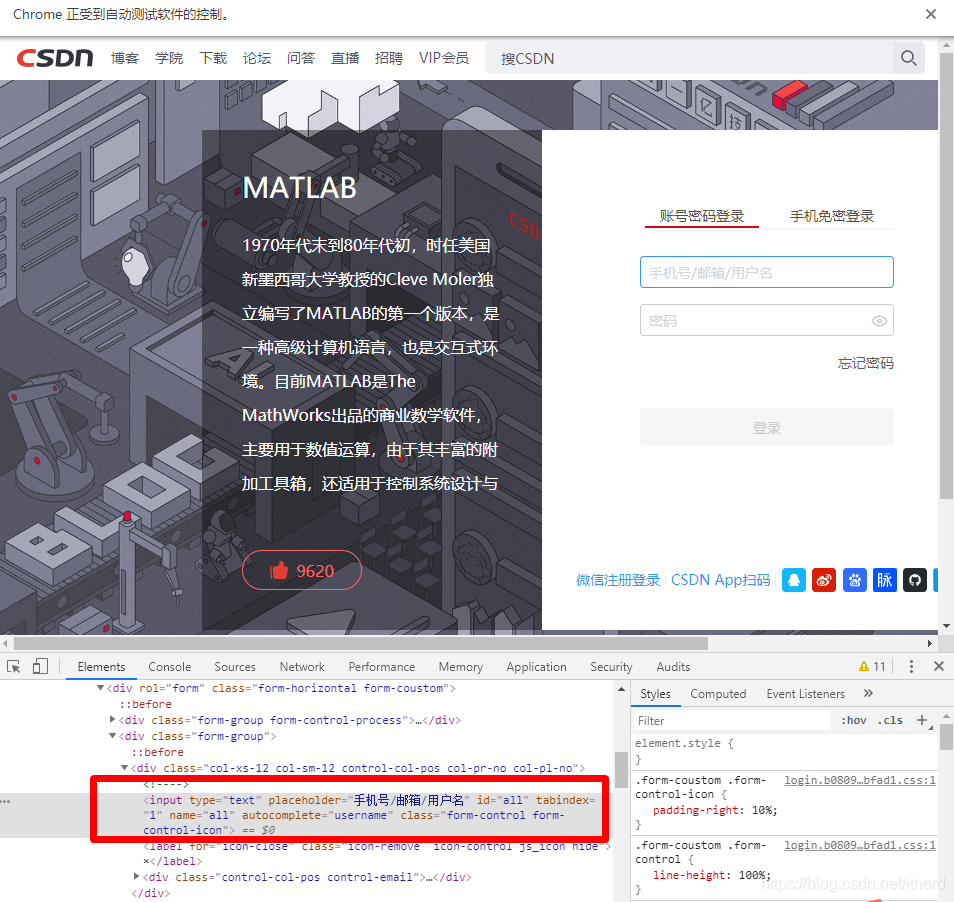Expand the form-control-process div node
The image size is (954, 902).
click(x=113, y=720)
